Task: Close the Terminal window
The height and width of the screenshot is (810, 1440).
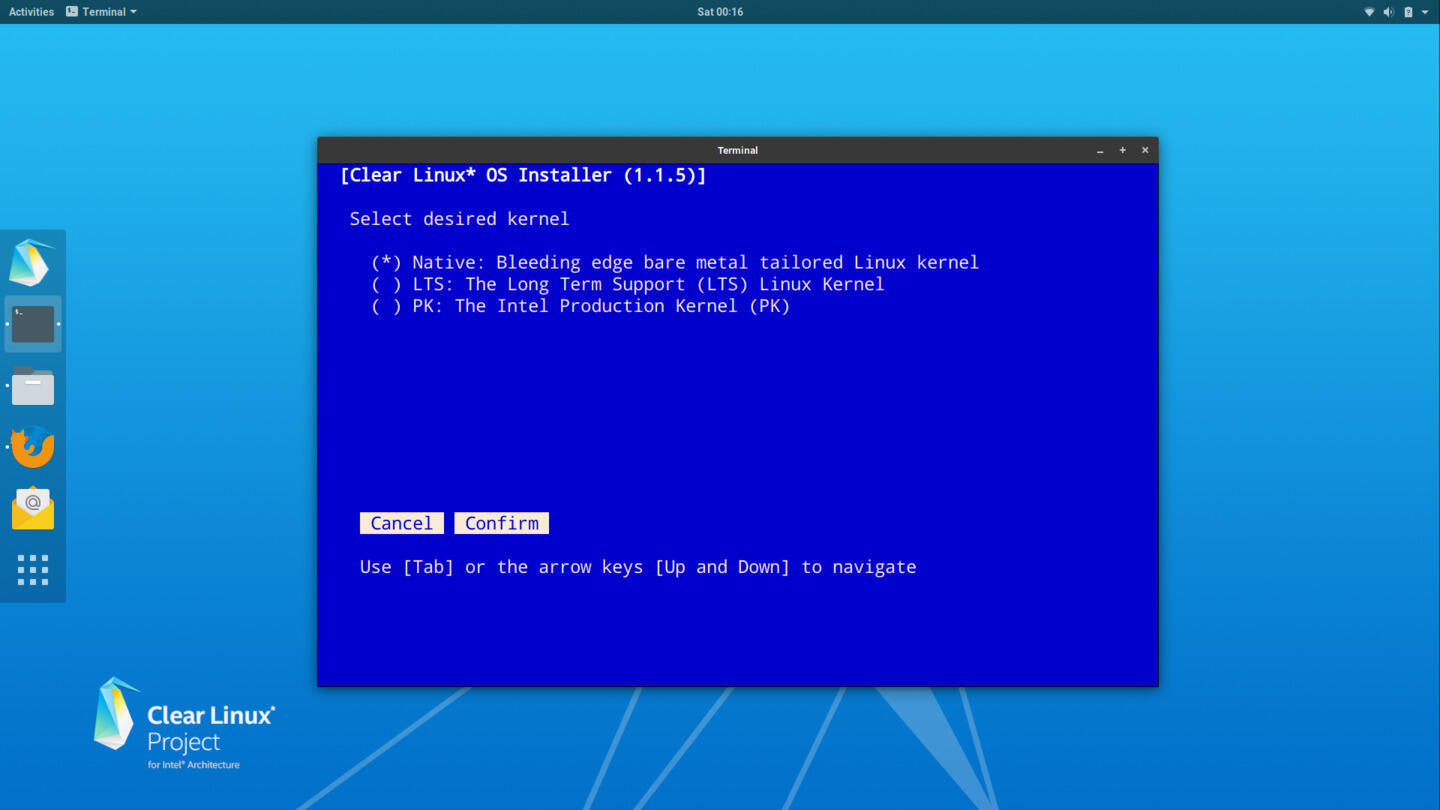Action: click(1145, 150)
